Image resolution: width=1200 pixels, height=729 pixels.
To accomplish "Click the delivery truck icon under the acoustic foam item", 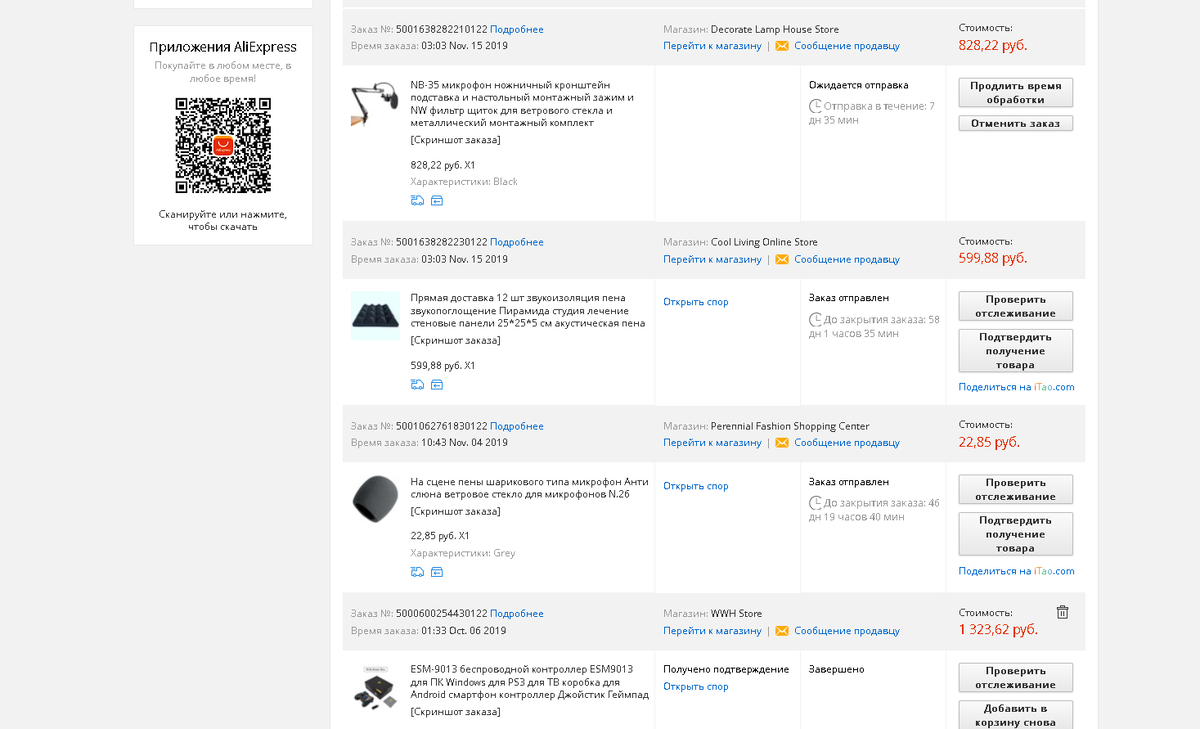I will pos(417,385).
